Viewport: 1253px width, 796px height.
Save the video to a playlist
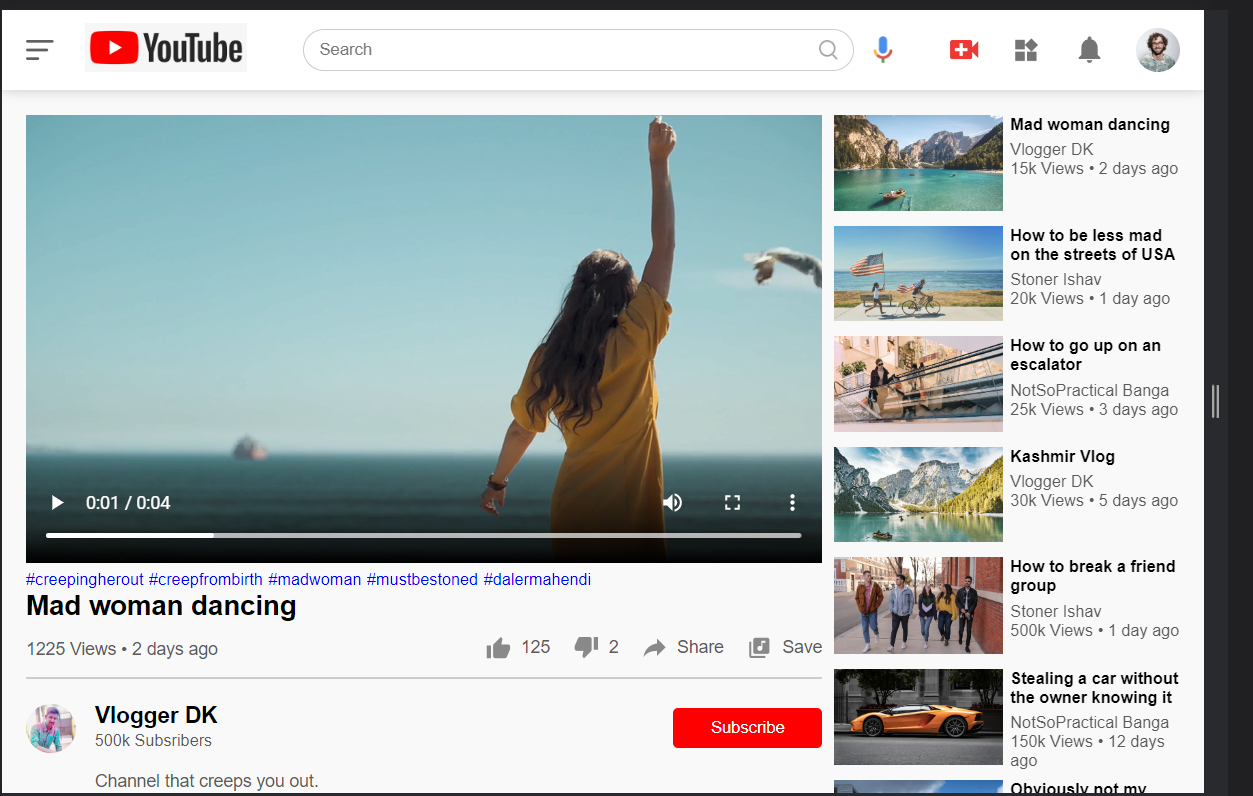pyautogui.click(x=785, y=647)
